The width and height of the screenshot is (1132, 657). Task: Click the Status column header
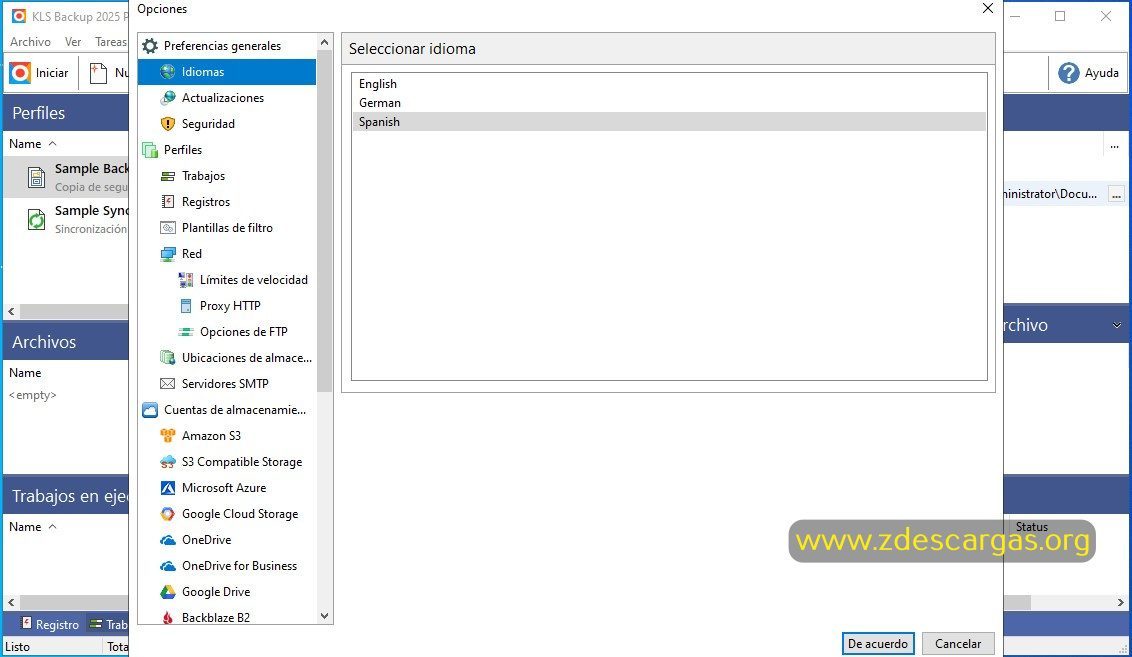click(1031, 527)
